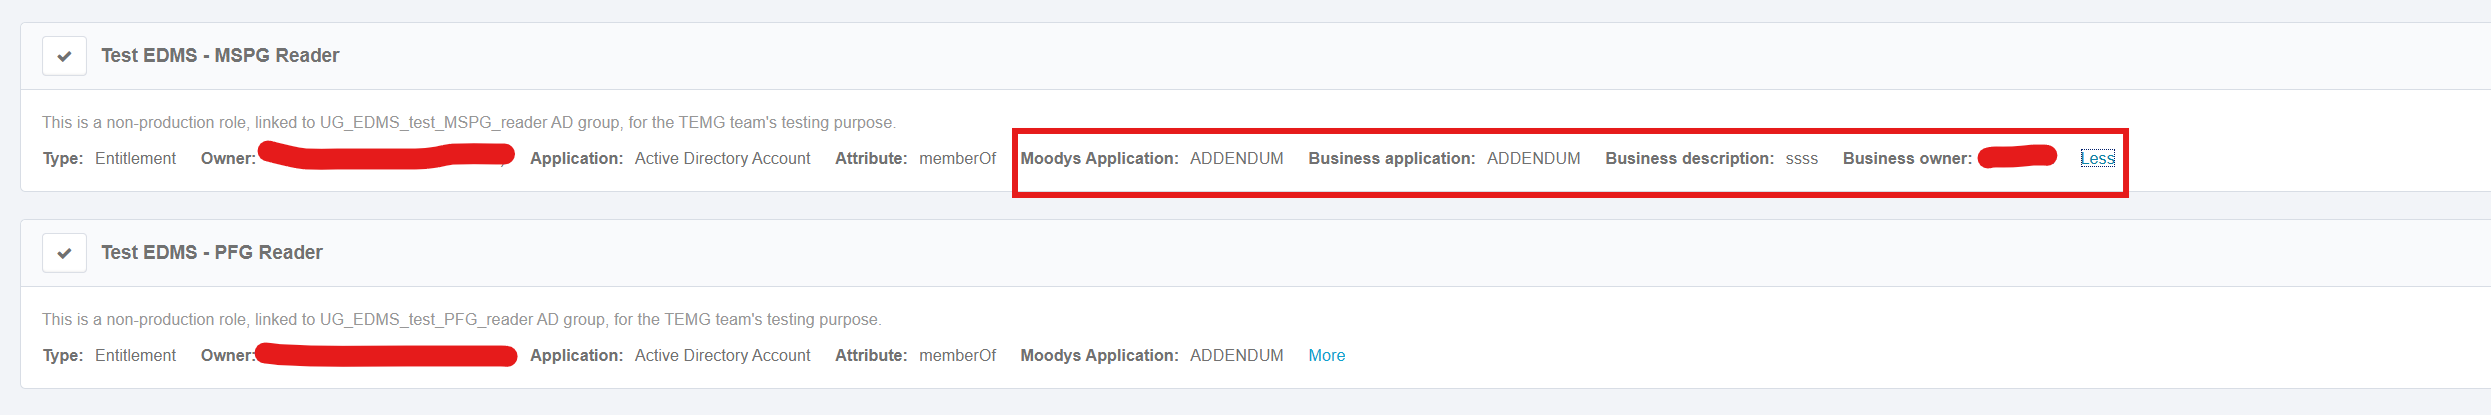This screenshot has height=415, width=2491.
Task: Click memberOf attribute value in MSPG Reader row
Action: pyautogui.click(x=957, y=158)
